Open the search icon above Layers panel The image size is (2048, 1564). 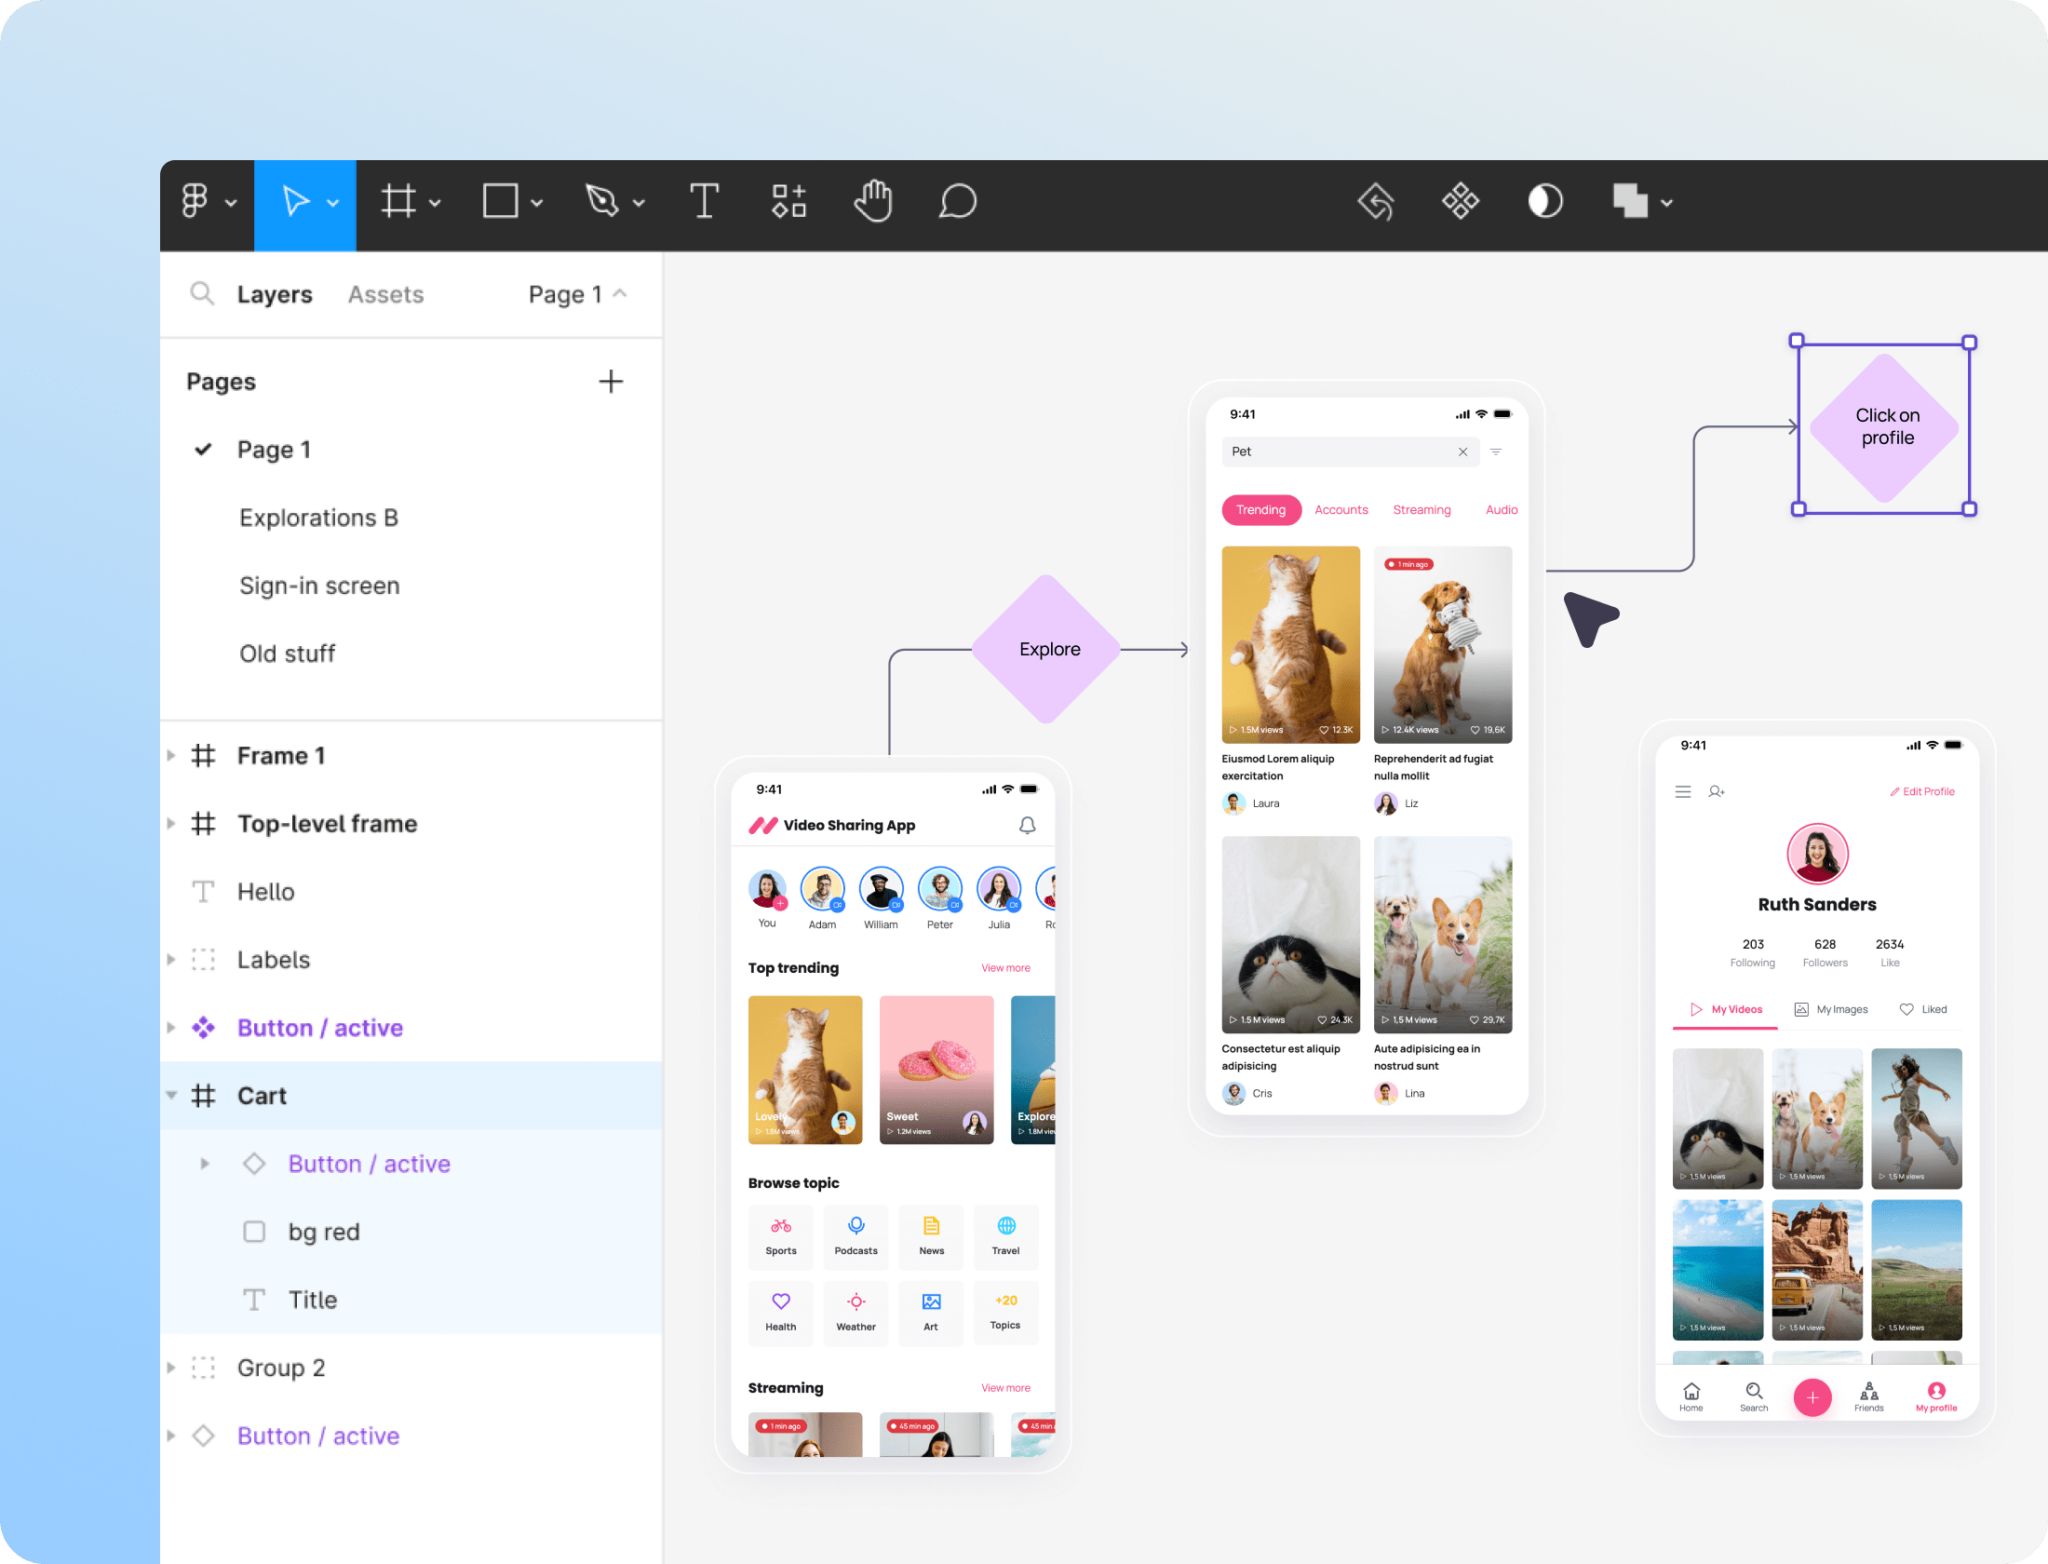click(x=203, y=293)
